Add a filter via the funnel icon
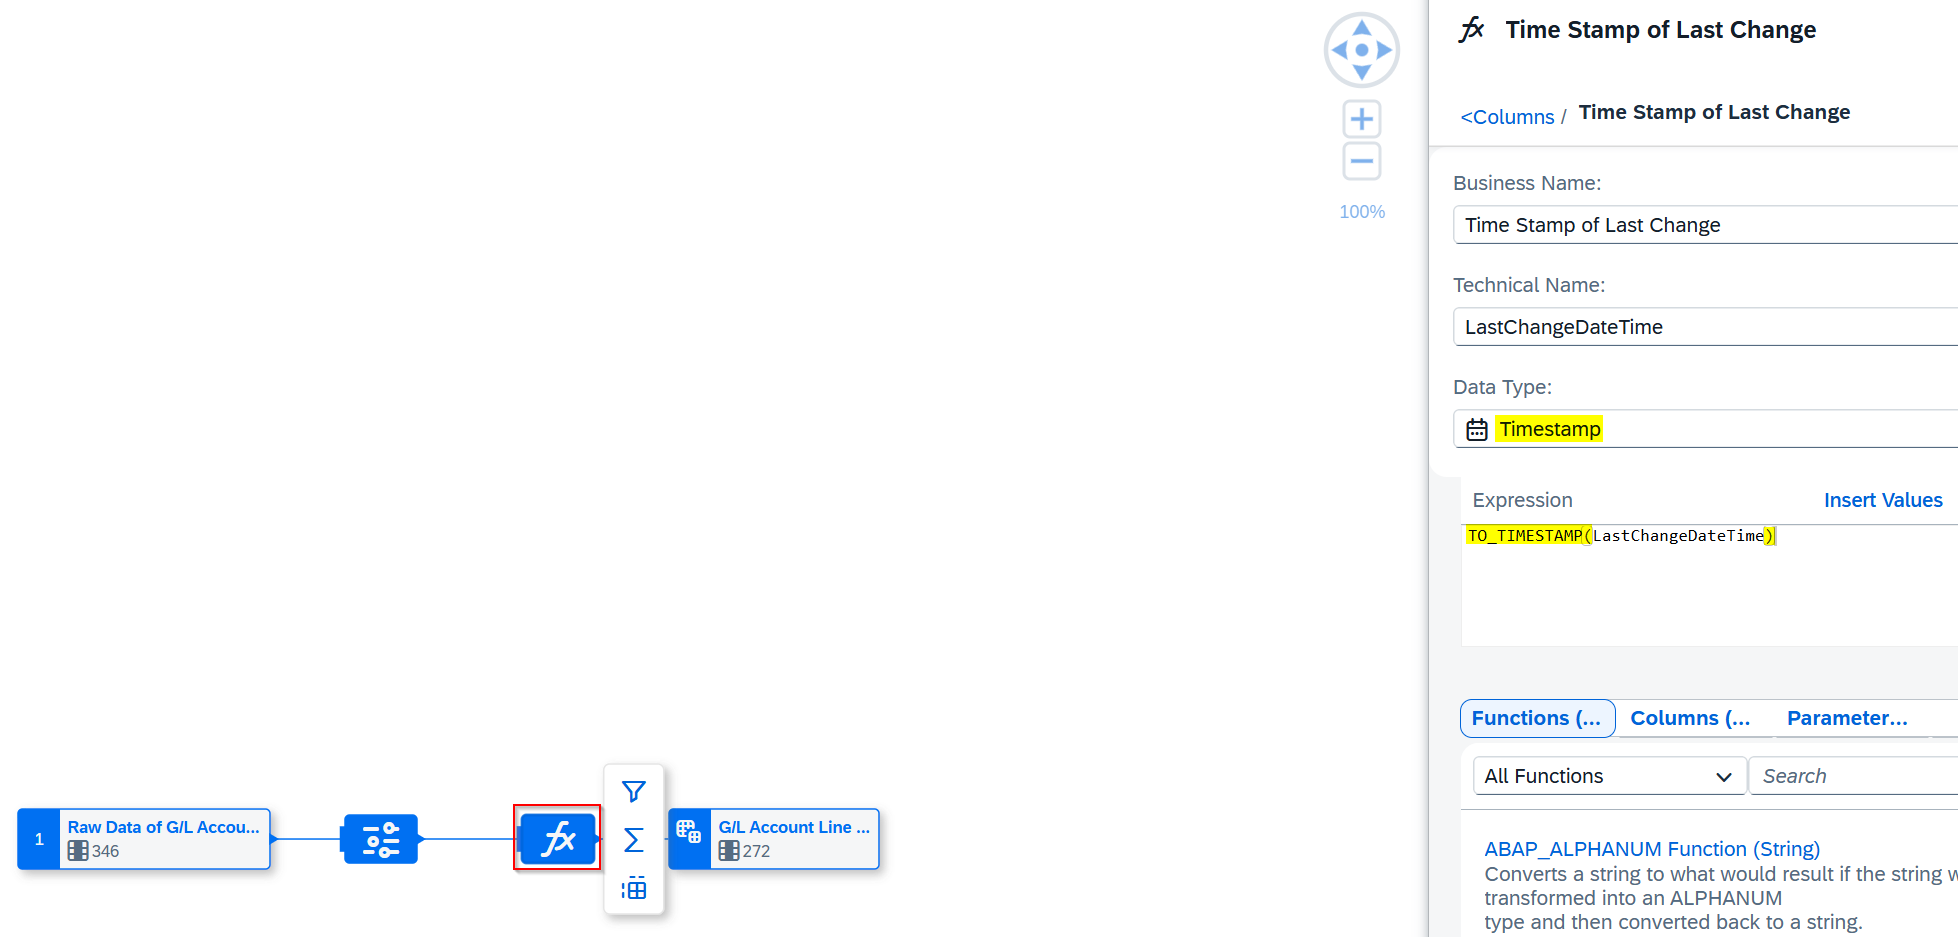This screenshot has width=1958, height=937. tap(634, 792)
